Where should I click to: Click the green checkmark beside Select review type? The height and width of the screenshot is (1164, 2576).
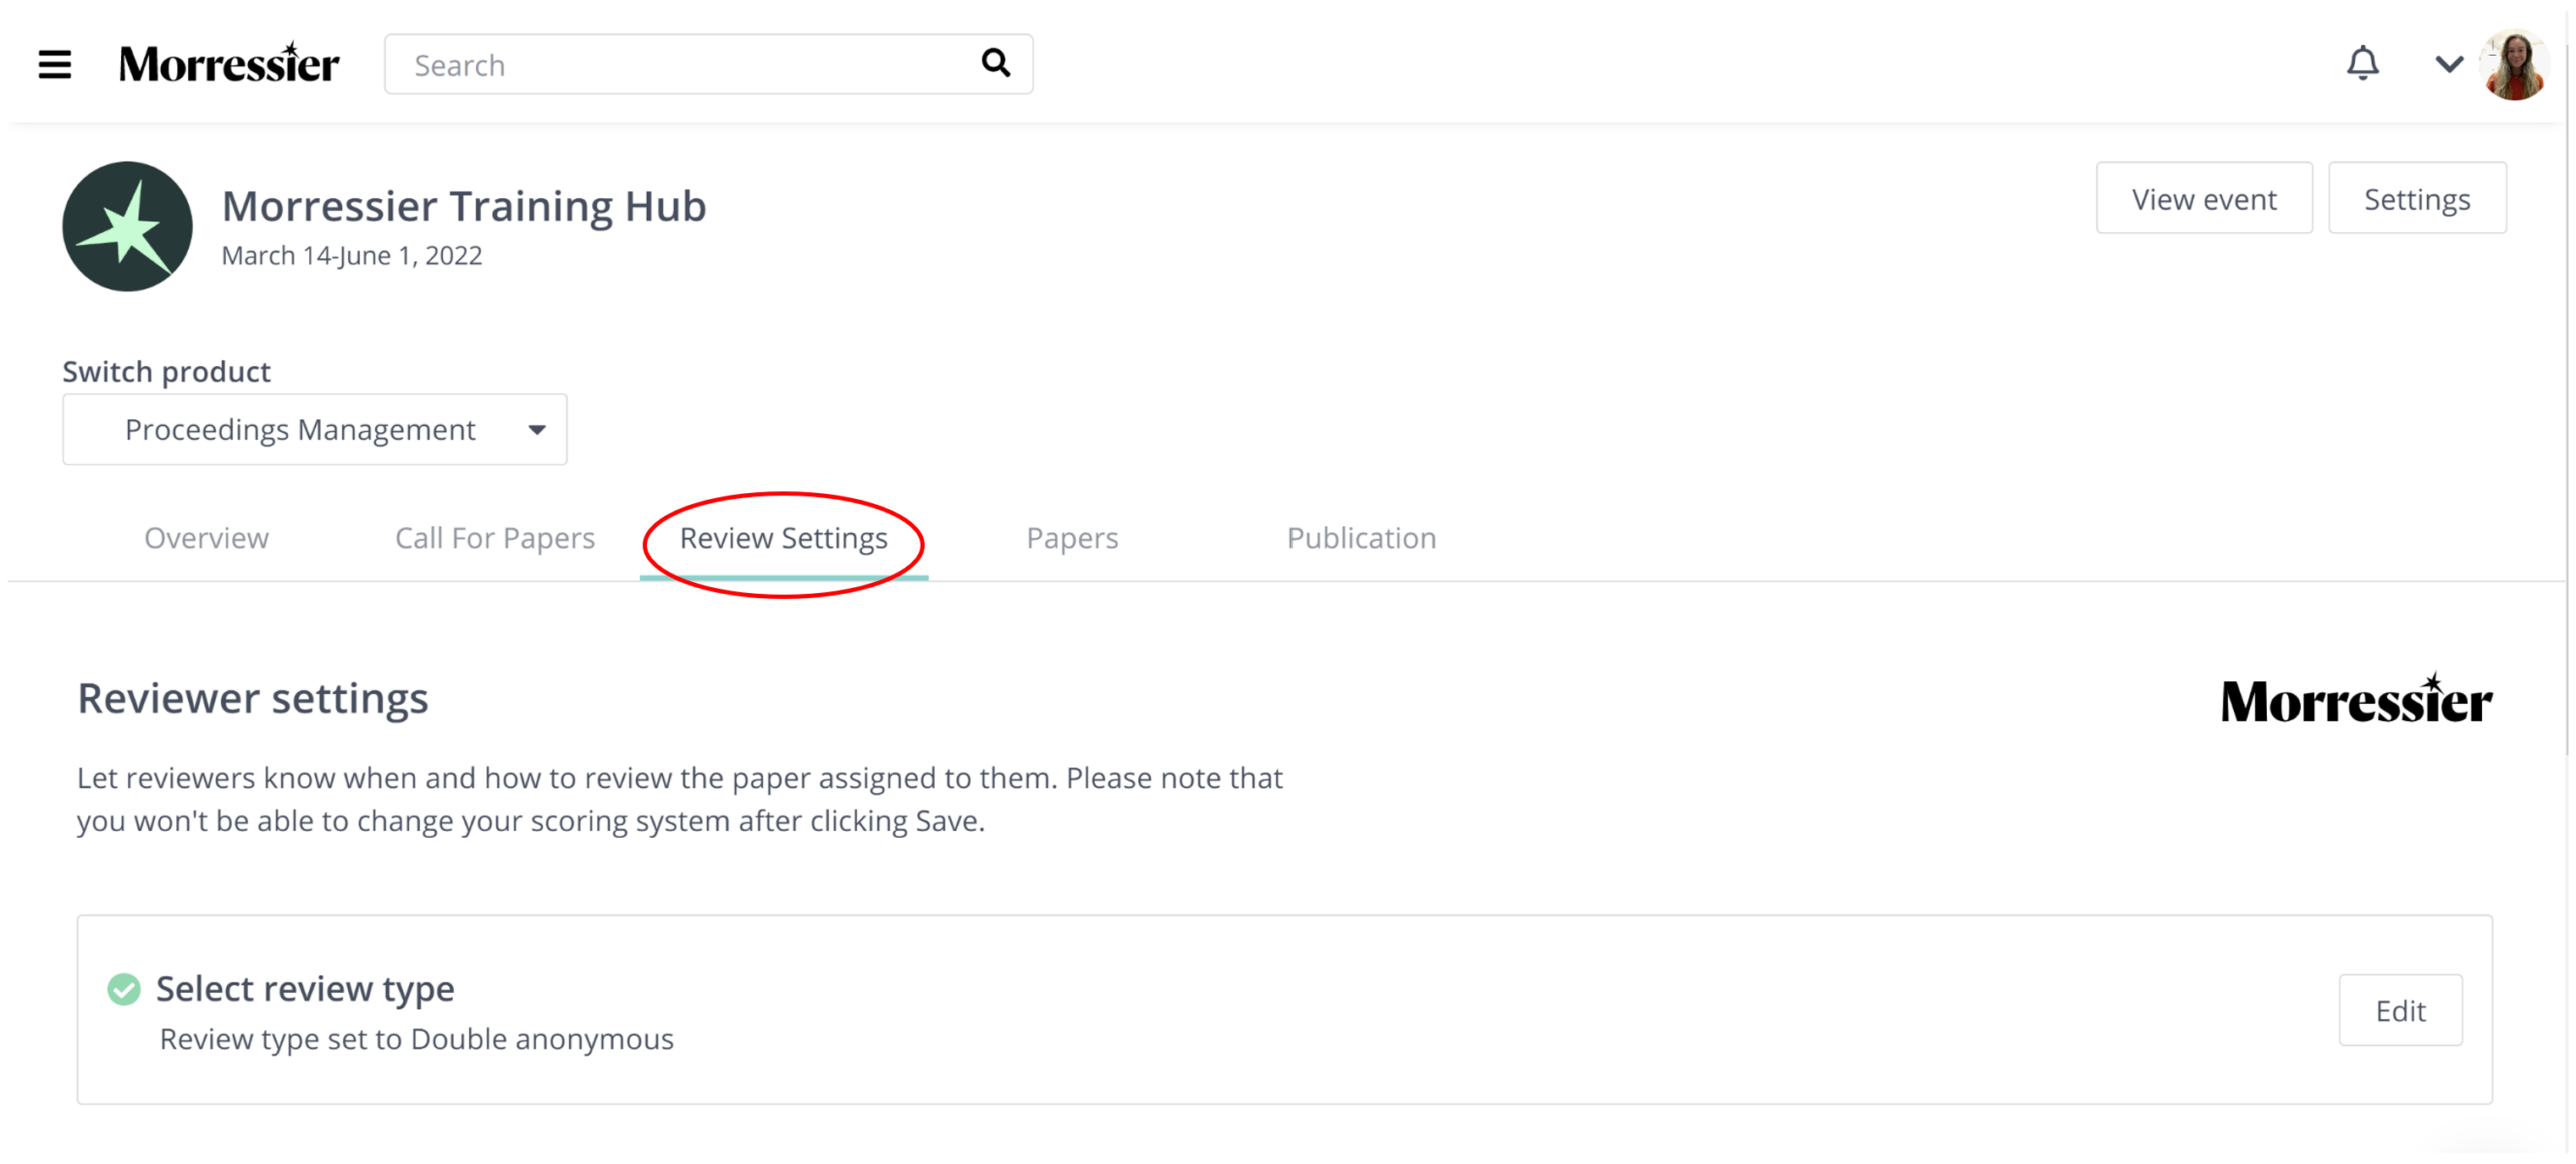[124, 990]
